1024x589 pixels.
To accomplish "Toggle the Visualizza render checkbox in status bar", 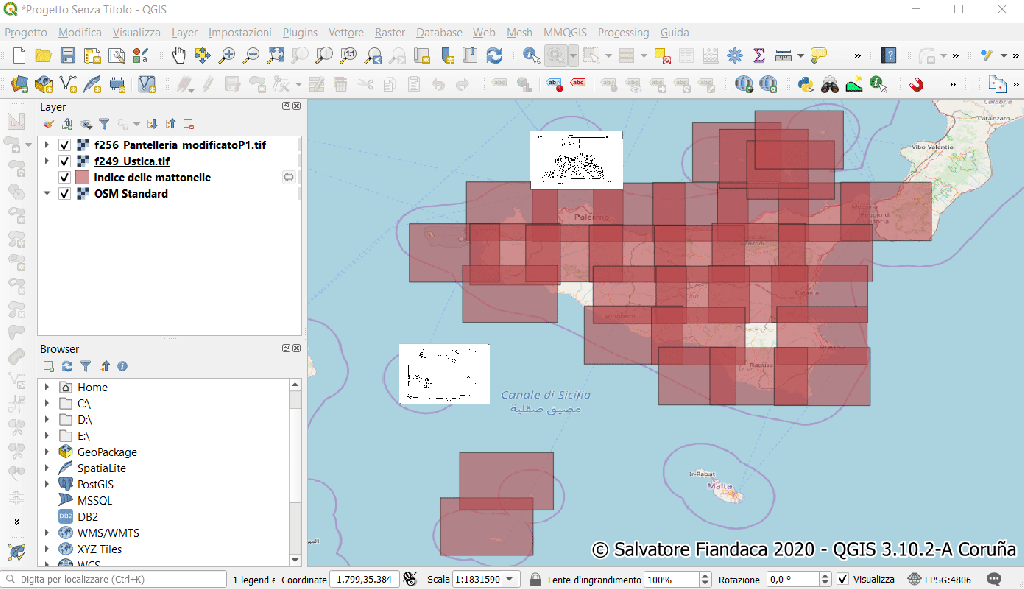I will [x=843, y=580].
